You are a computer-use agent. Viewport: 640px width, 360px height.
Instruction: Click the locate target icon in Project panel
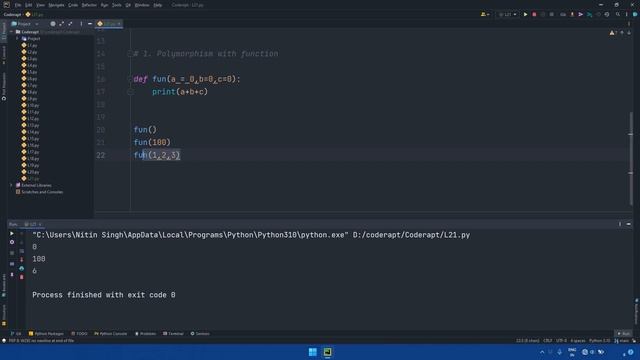[x=53, y=24]
